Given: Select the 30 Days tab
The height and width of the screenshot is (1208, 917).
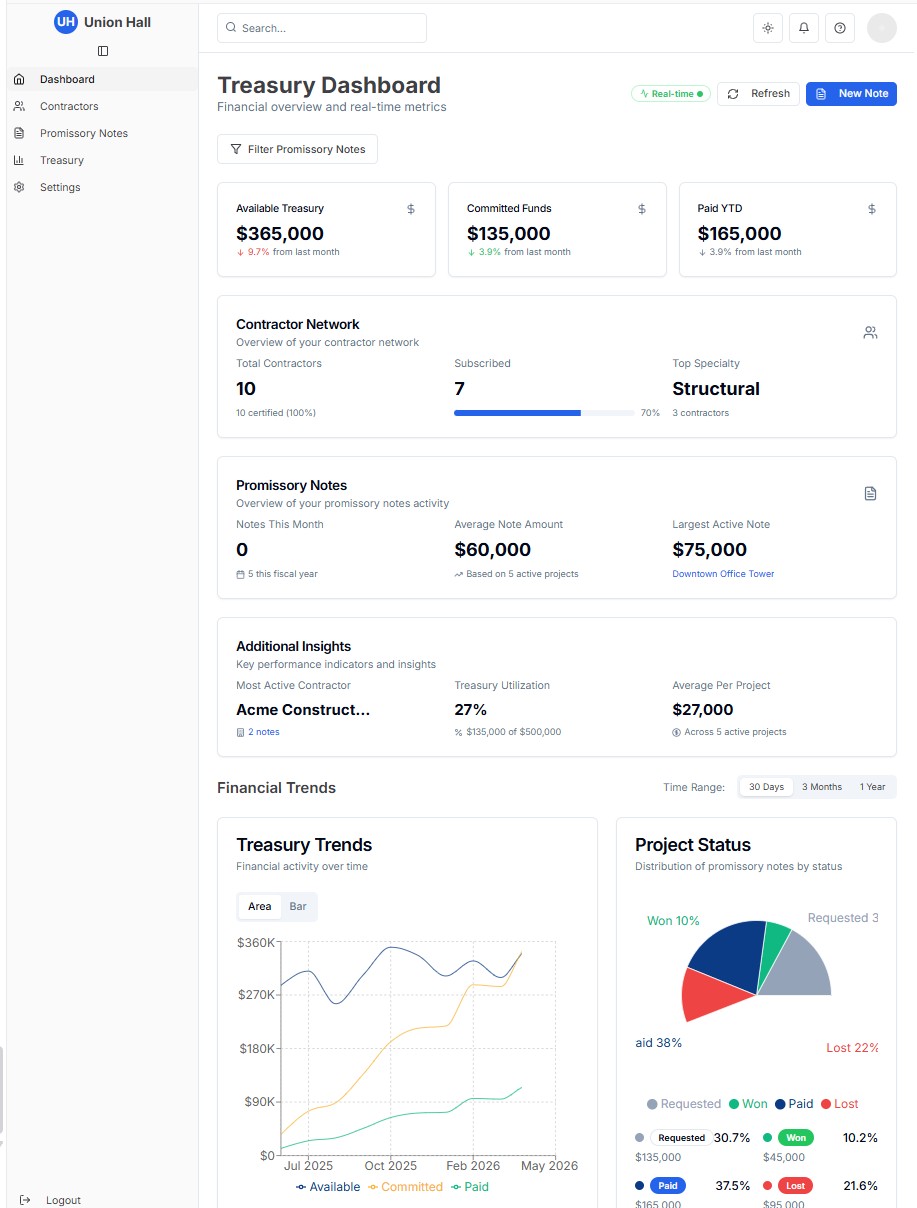Looking at the screenshot, I should pos(765,786).
